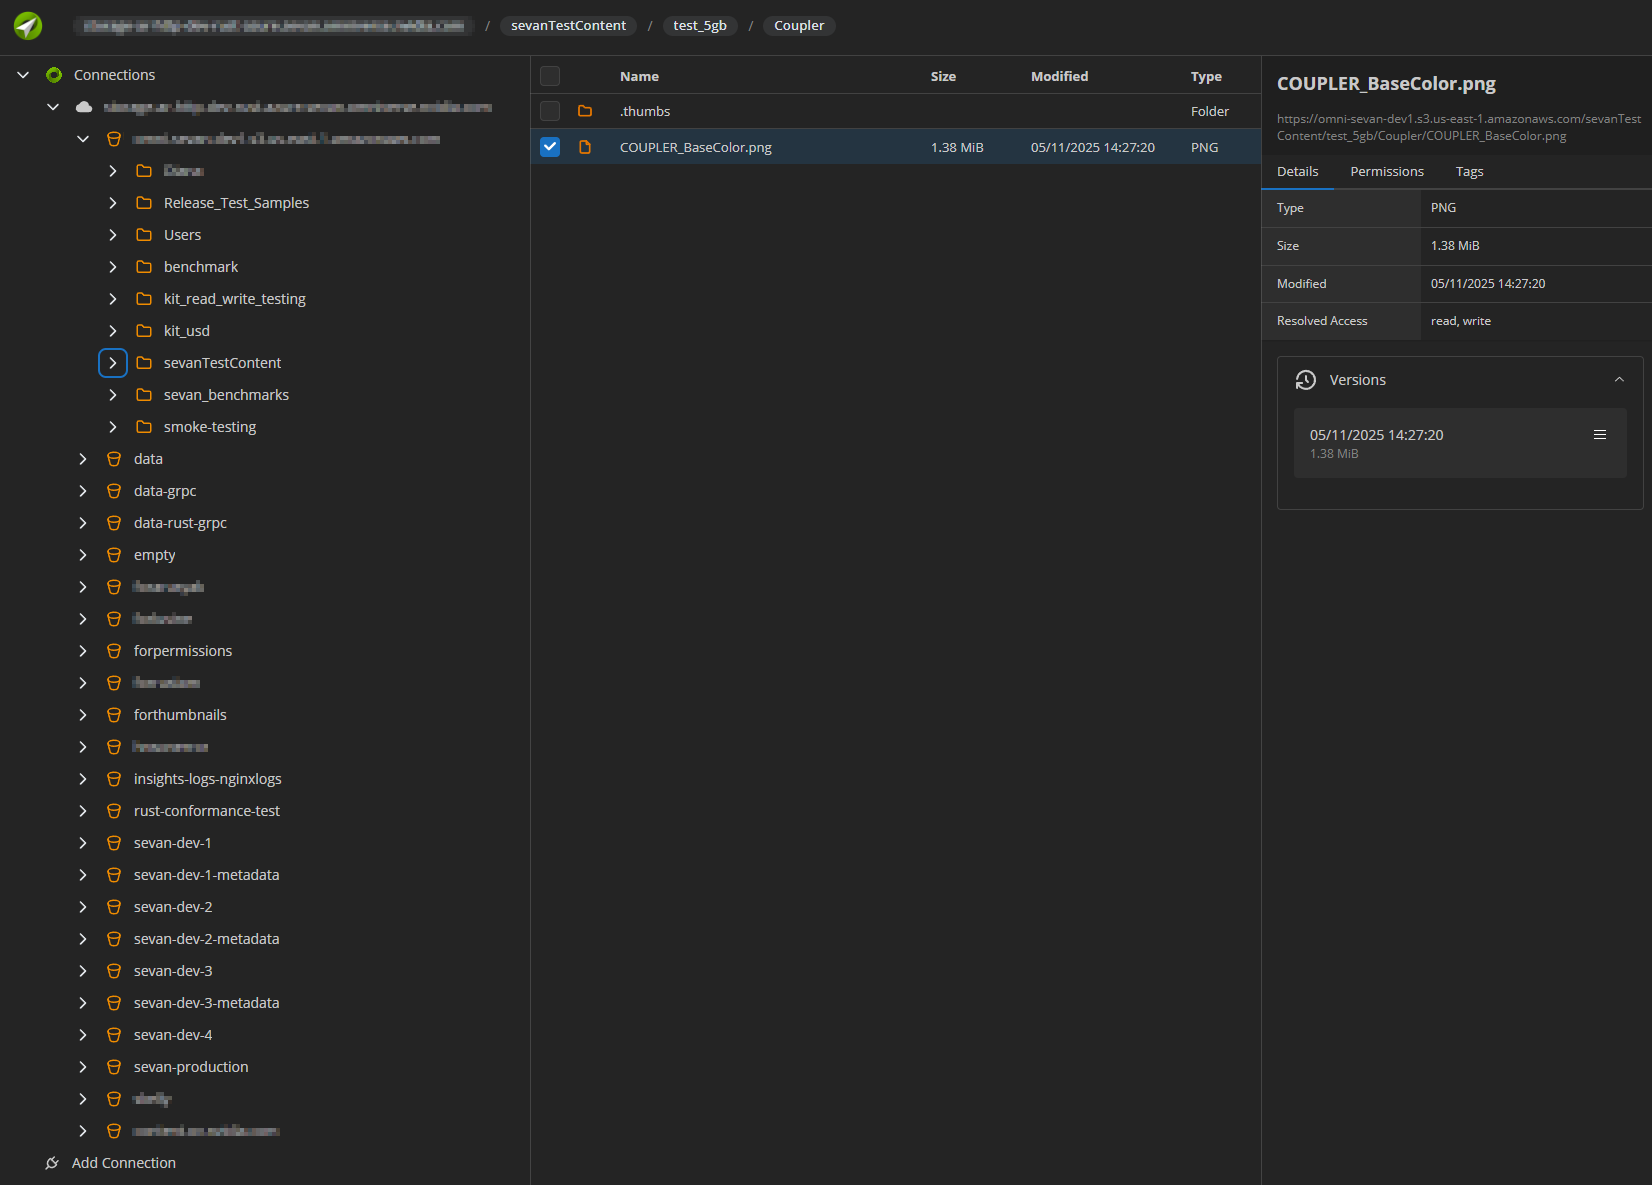1652x1185 pixels.
Task: Sort by the Modified column header
Action: pos(1059,76)
